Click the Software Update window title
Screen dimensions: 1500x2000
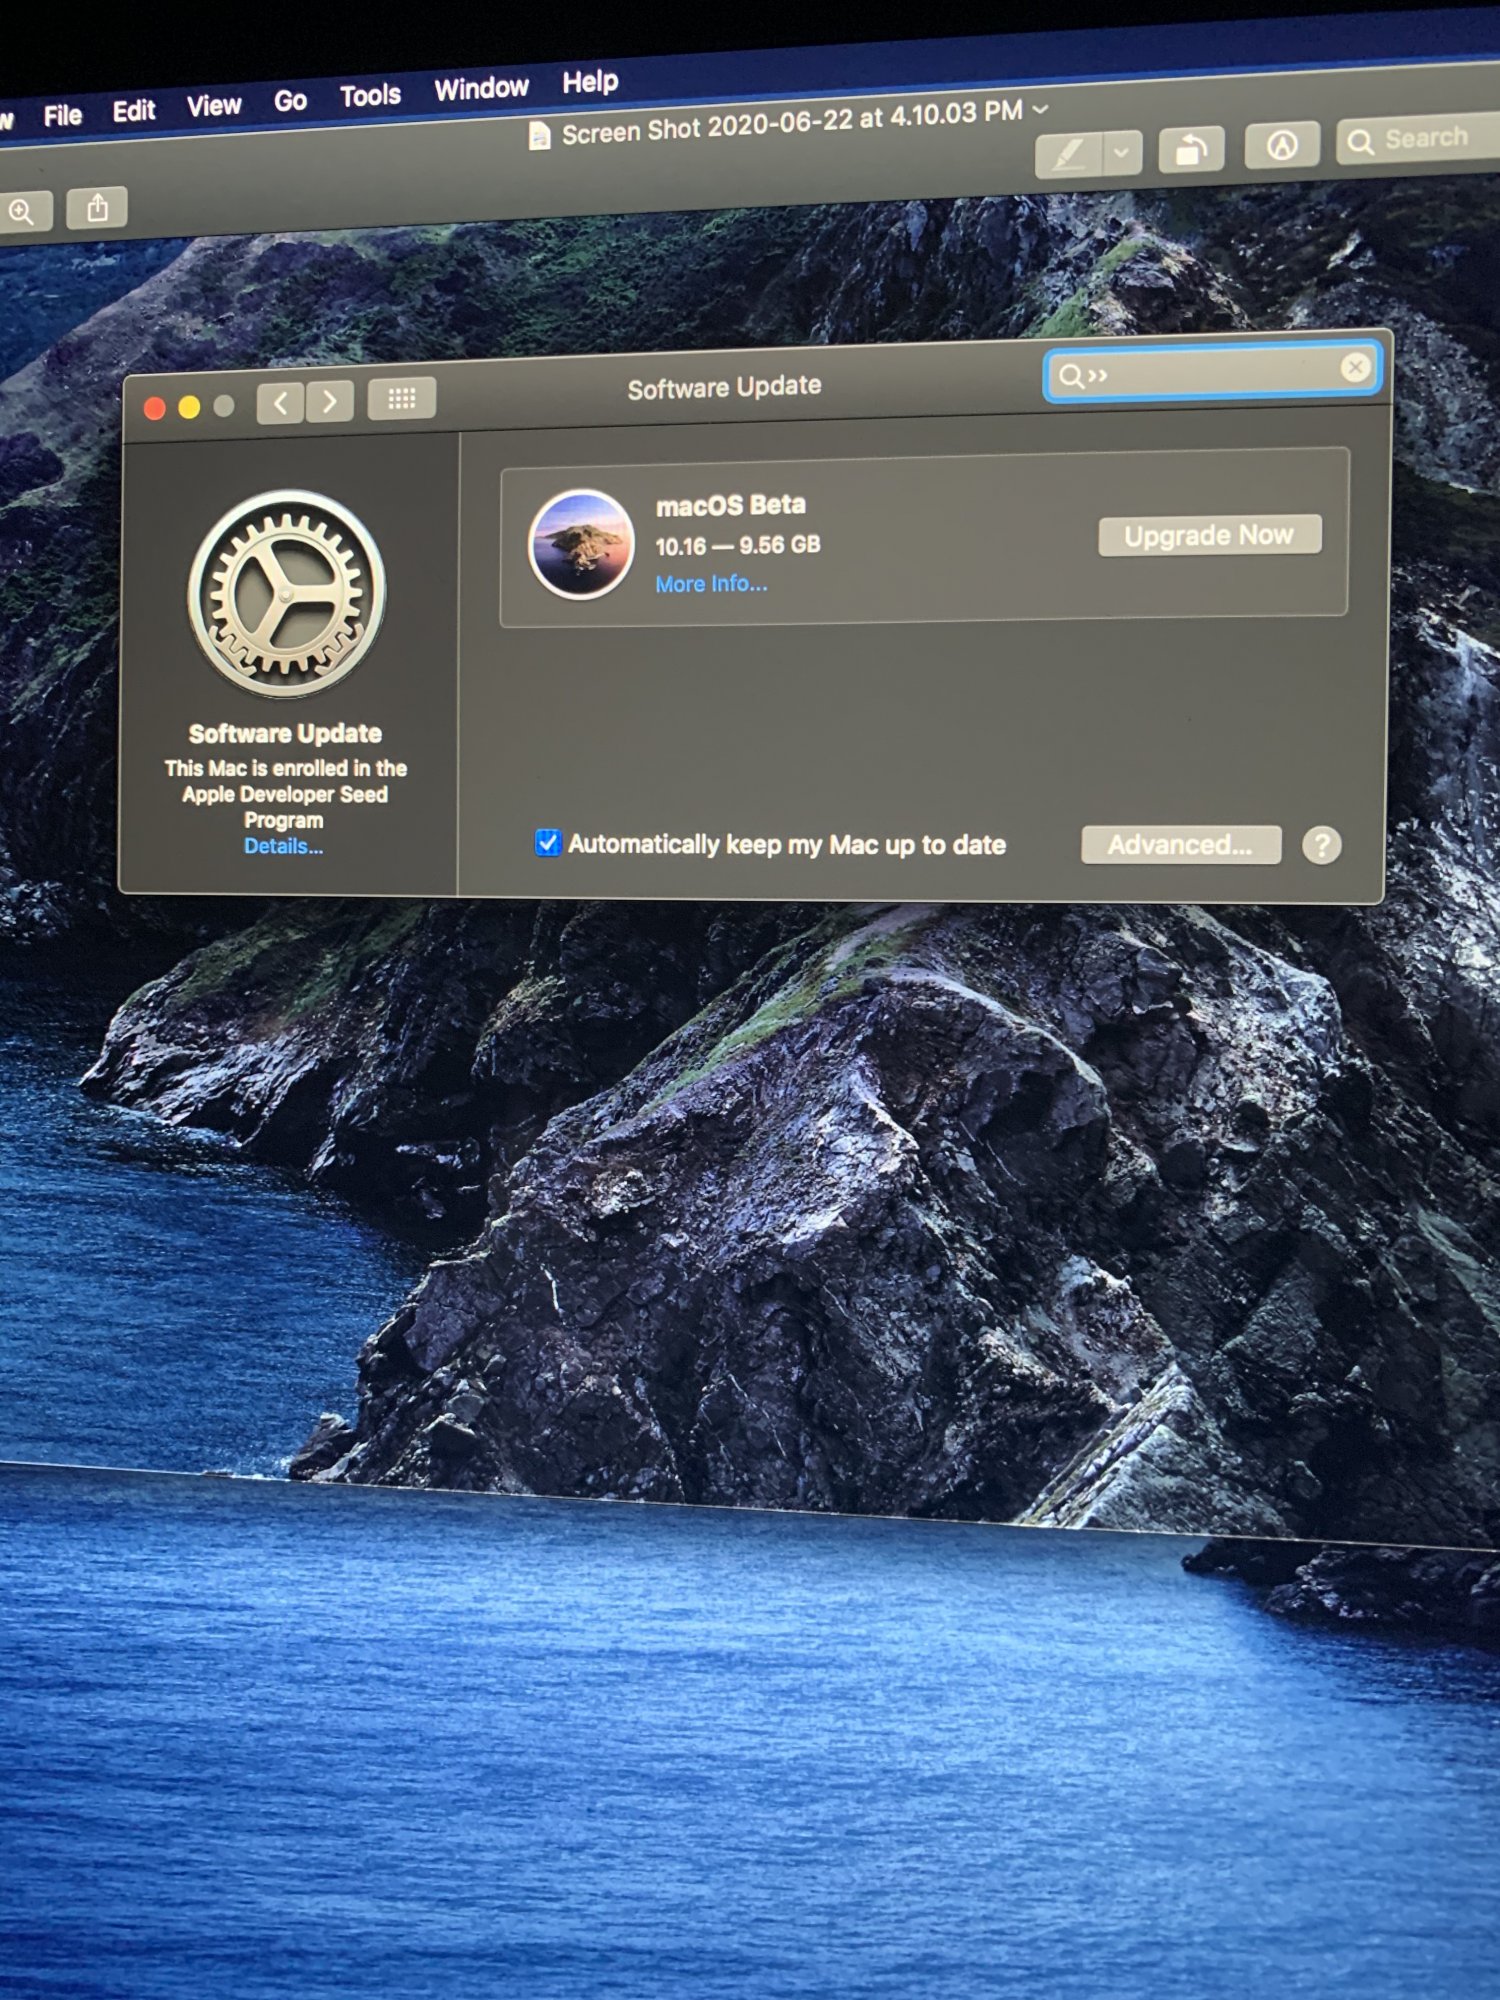point(724,388)
